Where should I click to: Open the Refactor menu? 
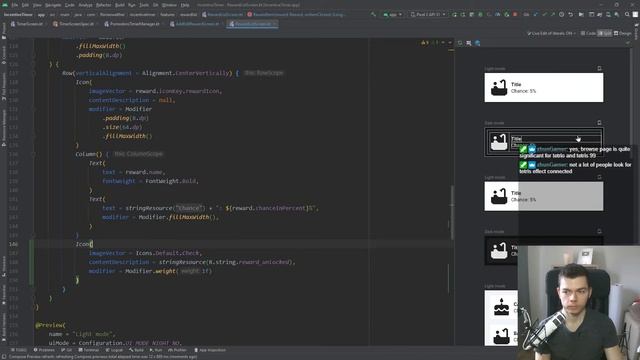(x=103, y=5)
